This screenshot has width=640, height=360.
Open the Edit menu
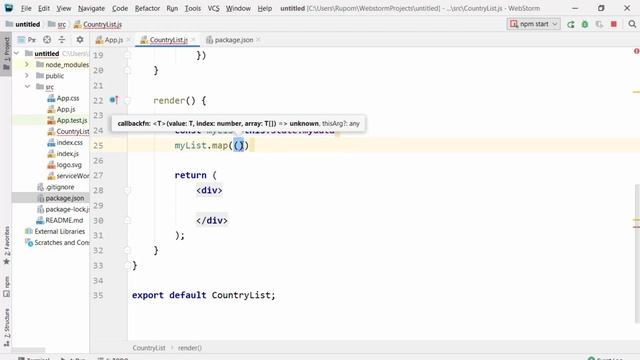coord(44,8)
